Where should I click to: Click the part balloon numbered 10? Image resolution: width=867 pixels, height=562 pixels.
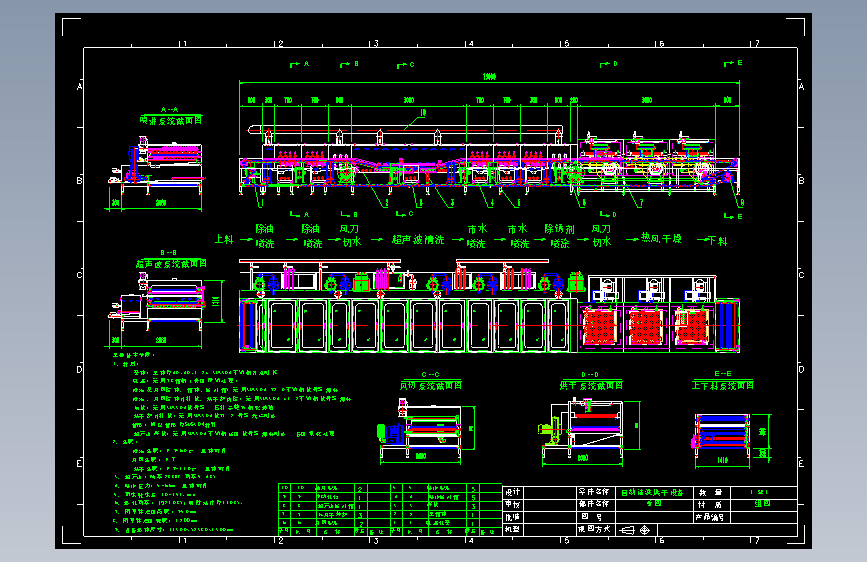click(x=423, y=112)
